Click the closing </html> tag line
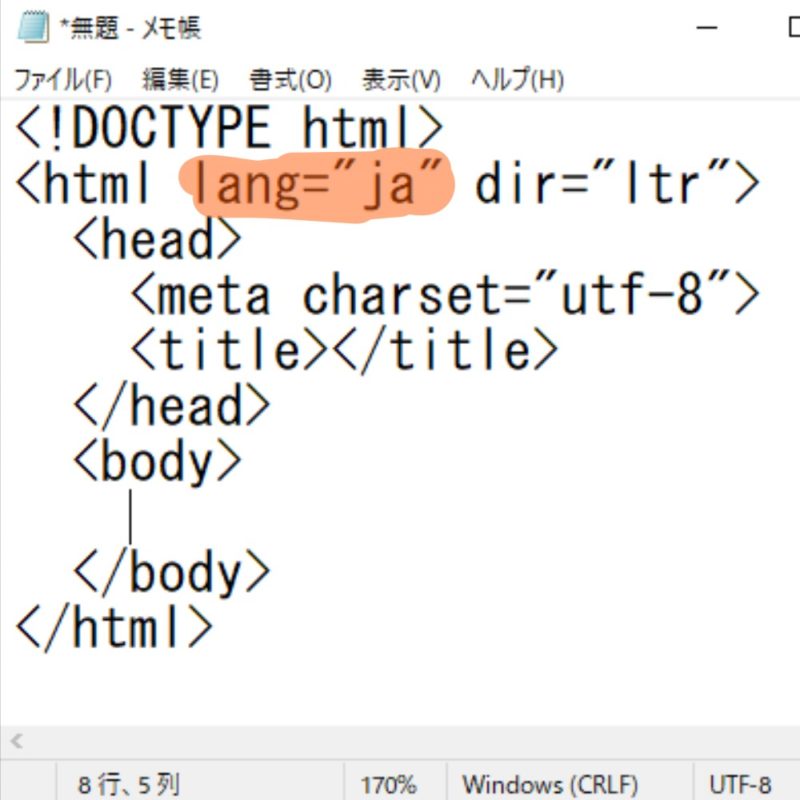Viewport: 800px width, 800px height. 114,629
